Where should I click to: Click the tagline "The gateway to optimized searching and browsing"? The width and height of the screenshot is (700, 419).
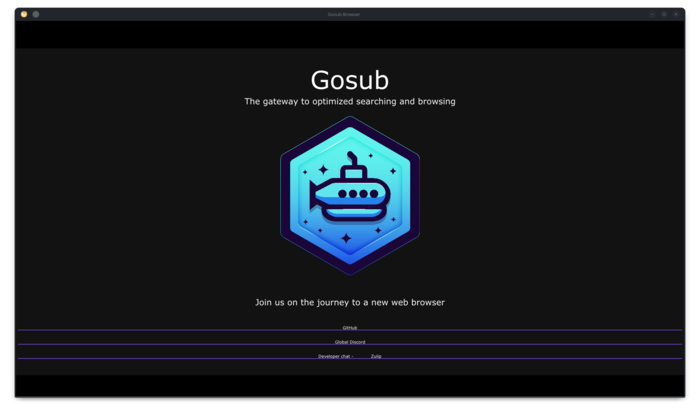350,101
